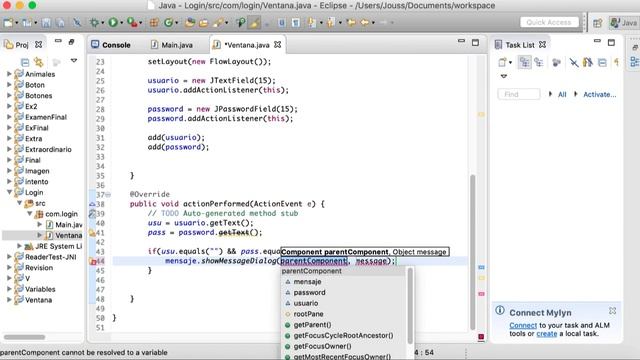Image resolution: width=640 pixels, height=360 pixels.
Task: Open the Run icon dropdown arrow
Action: pyautogui.click(x=121, y=23)
